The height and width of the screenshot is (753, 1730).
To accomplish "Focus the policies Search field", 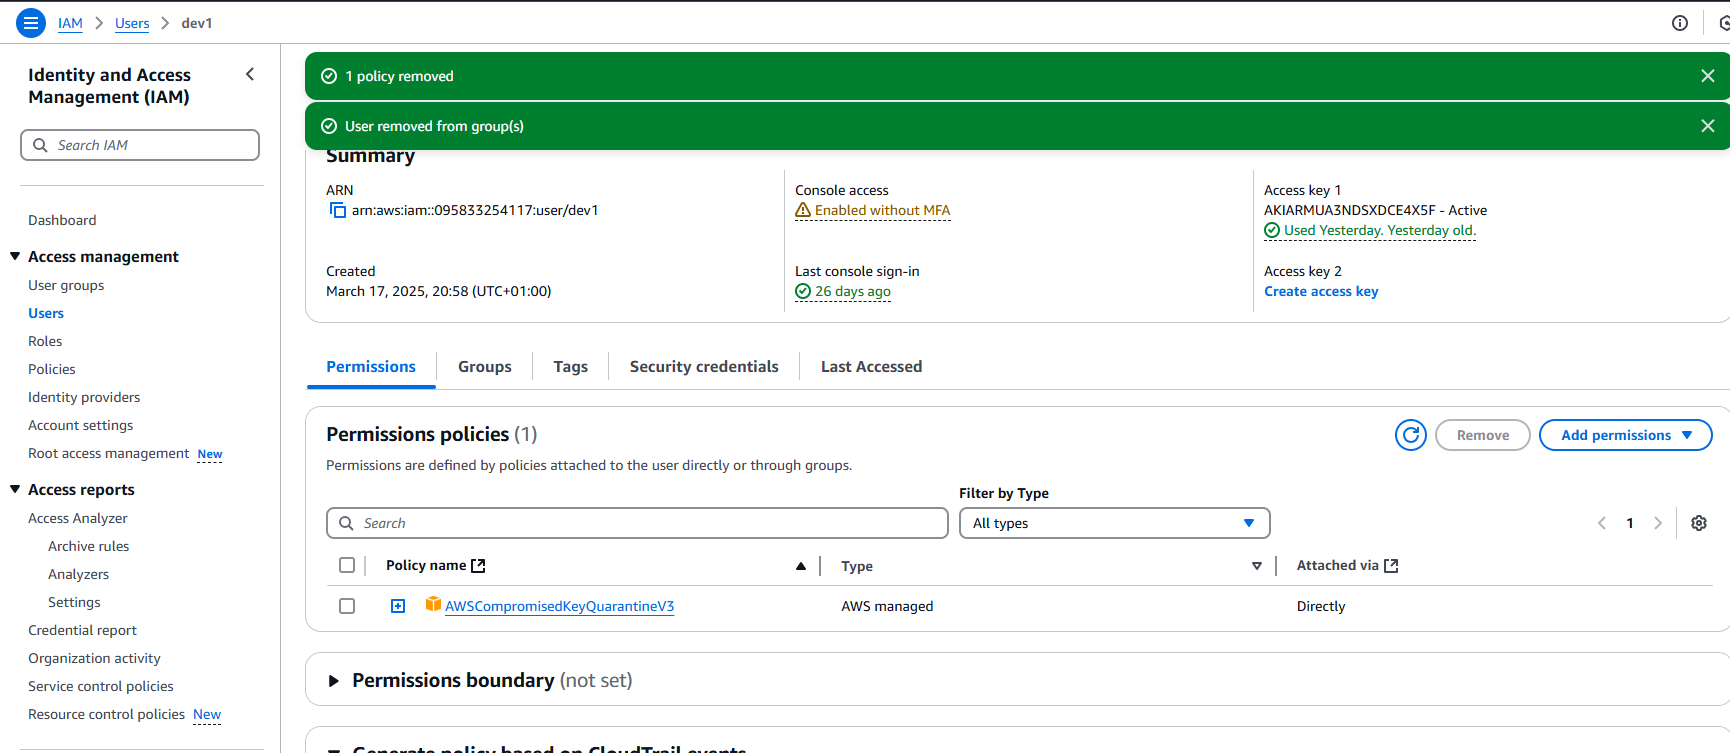I will coord(637,523).
